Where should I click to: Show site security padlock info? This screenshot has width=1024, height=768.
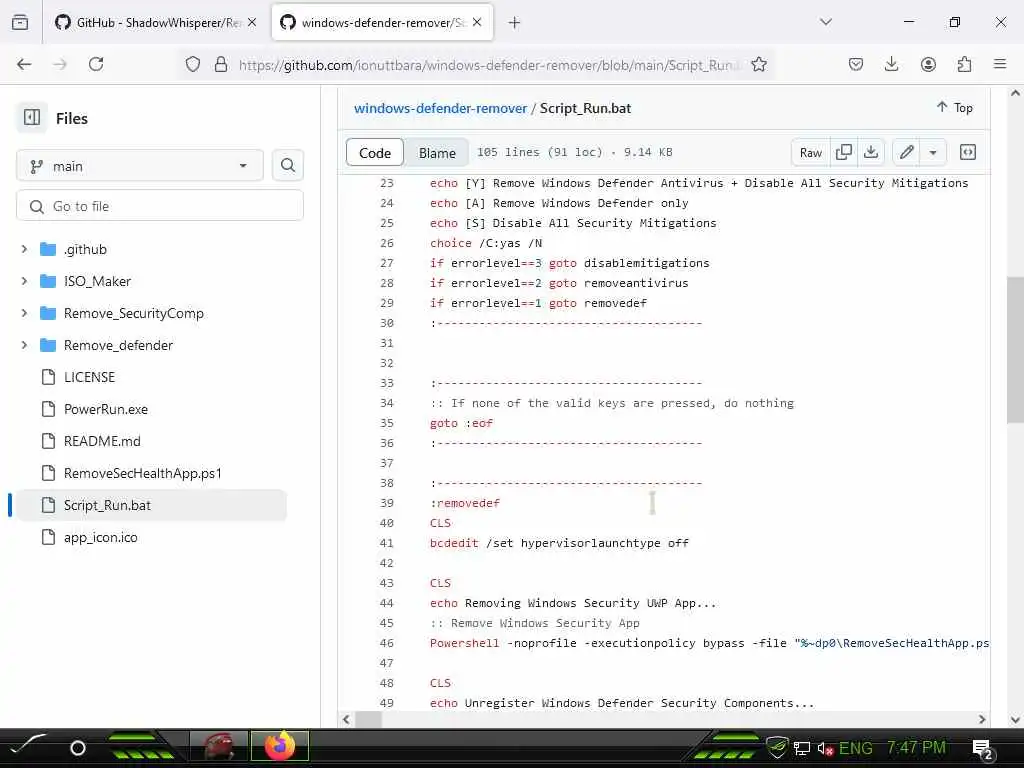221,64
